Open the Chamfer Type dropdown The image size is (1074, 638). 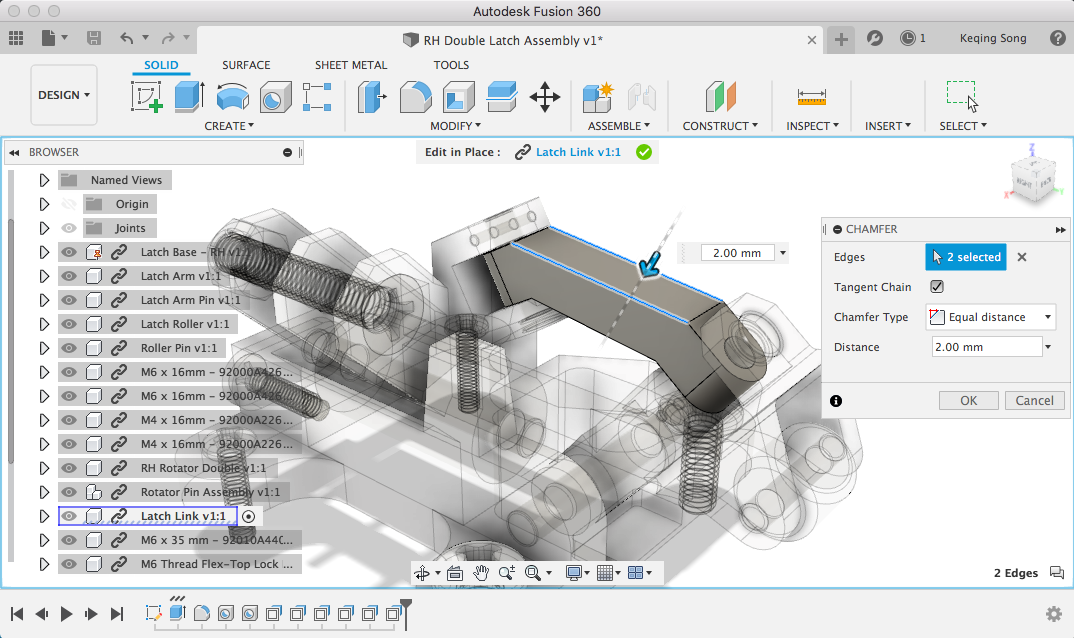click(x=990, y=317)
